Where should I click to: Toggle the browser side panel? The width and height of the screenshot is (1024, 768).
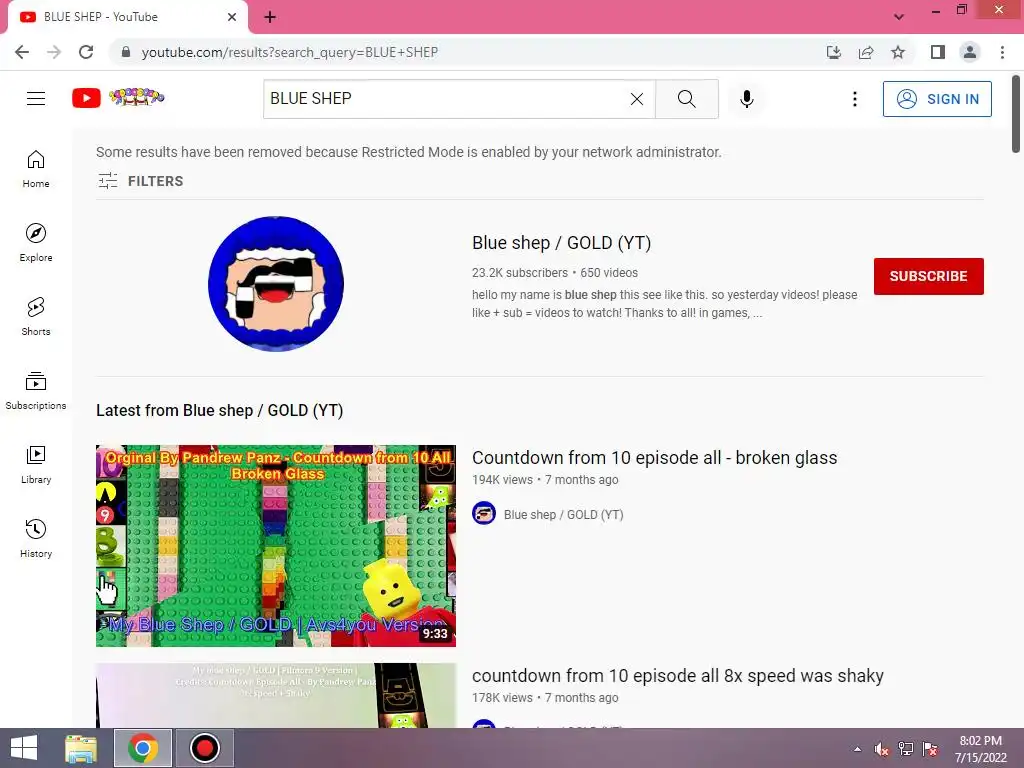point(938,52)
